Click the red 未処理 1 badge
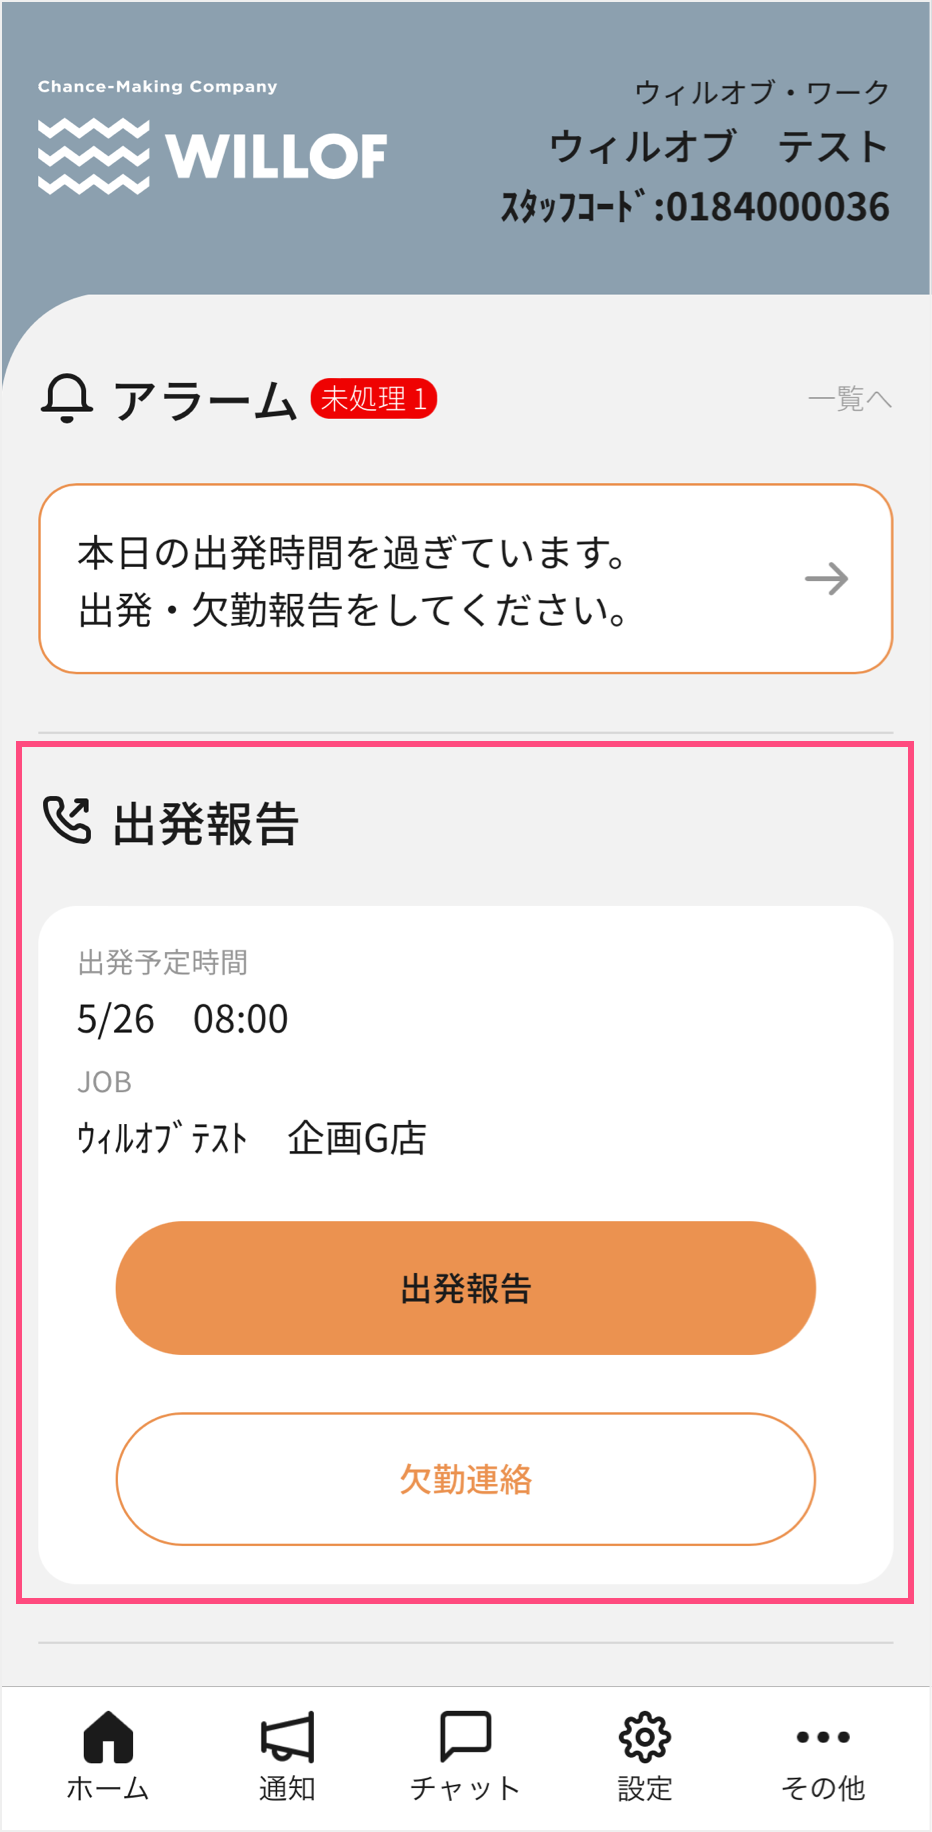Viewport: 932px width, 1832px height. coord(373,399)
